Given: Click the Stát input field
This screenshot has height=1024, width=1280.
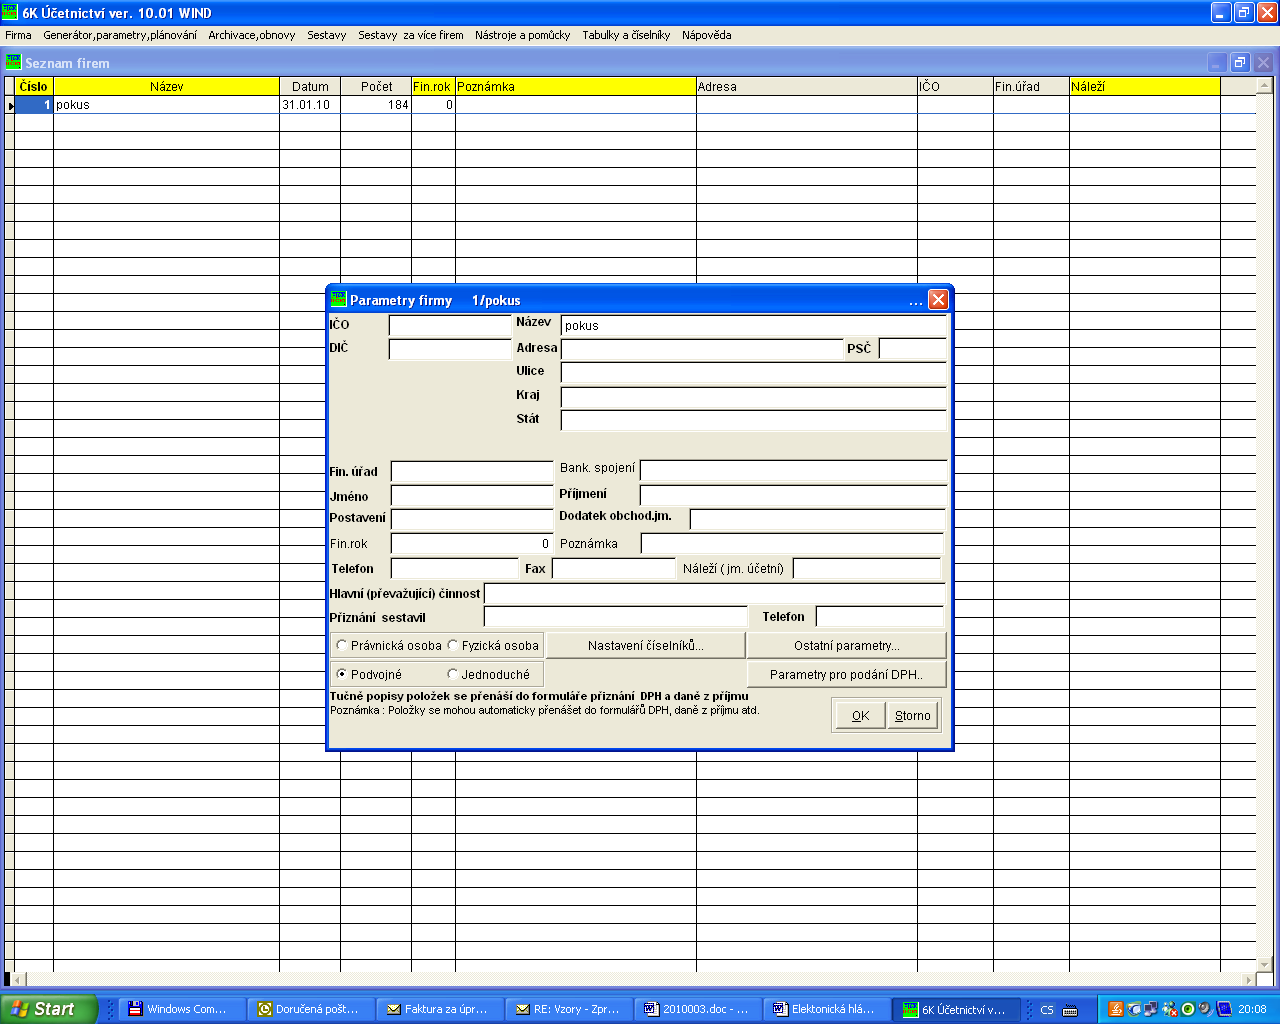Looking at the screenshot, I should (754, 420).
